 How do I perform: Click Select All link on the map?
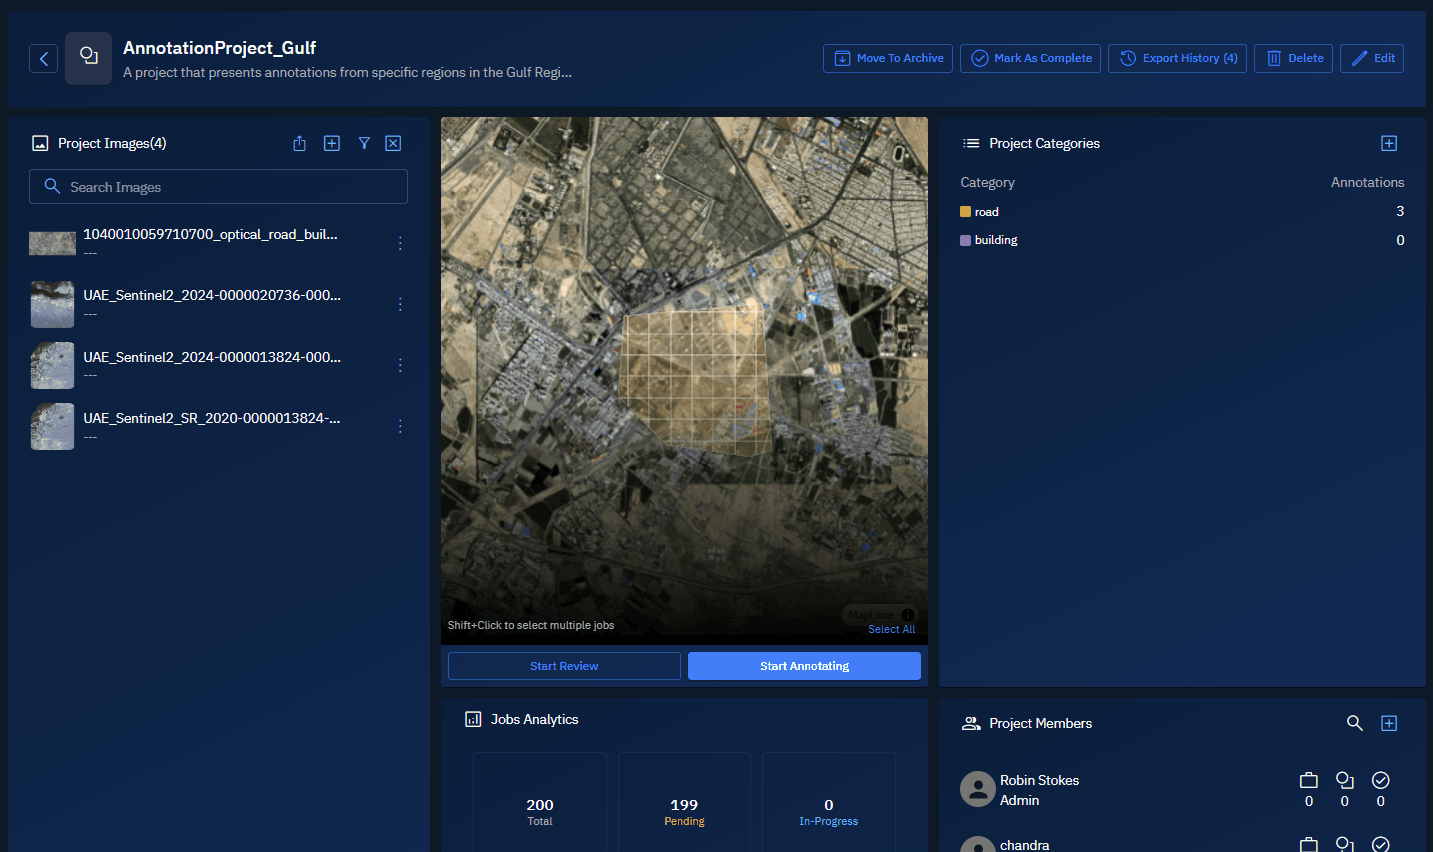(x=891, y=629)
